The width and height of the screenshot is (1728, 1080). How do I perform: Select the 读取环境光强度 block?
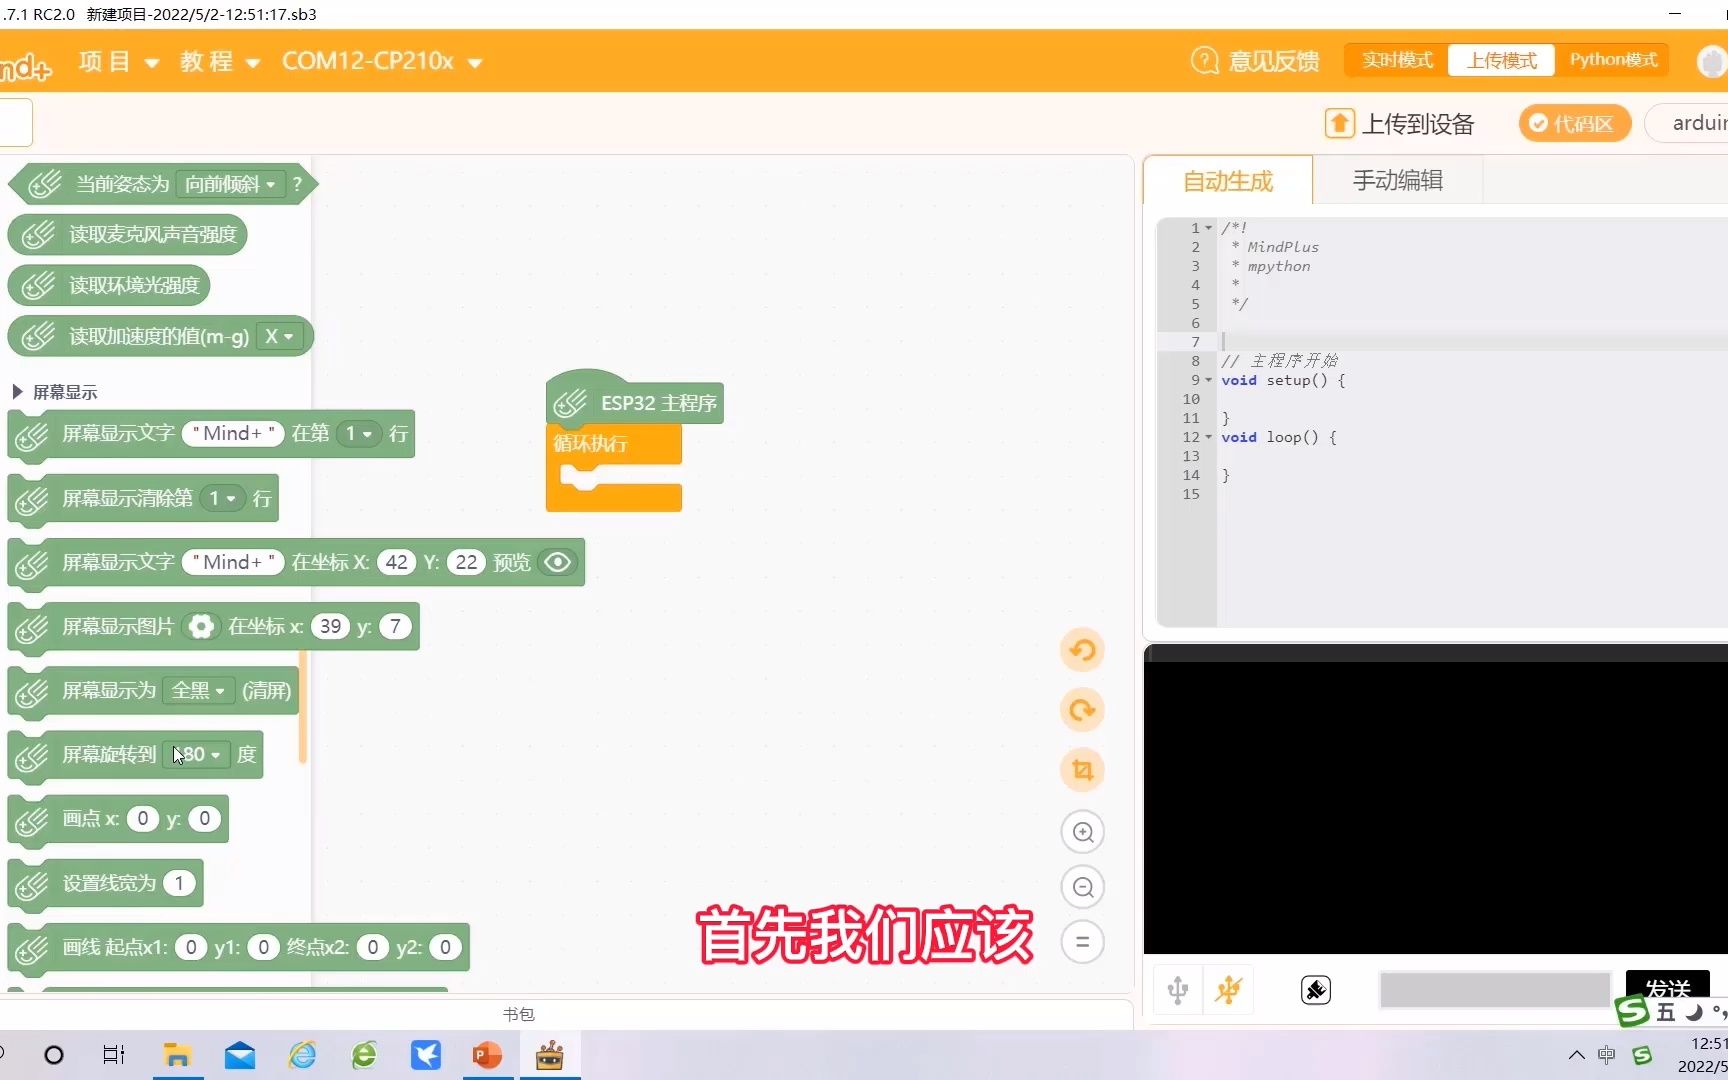click(x=109, y=286)
